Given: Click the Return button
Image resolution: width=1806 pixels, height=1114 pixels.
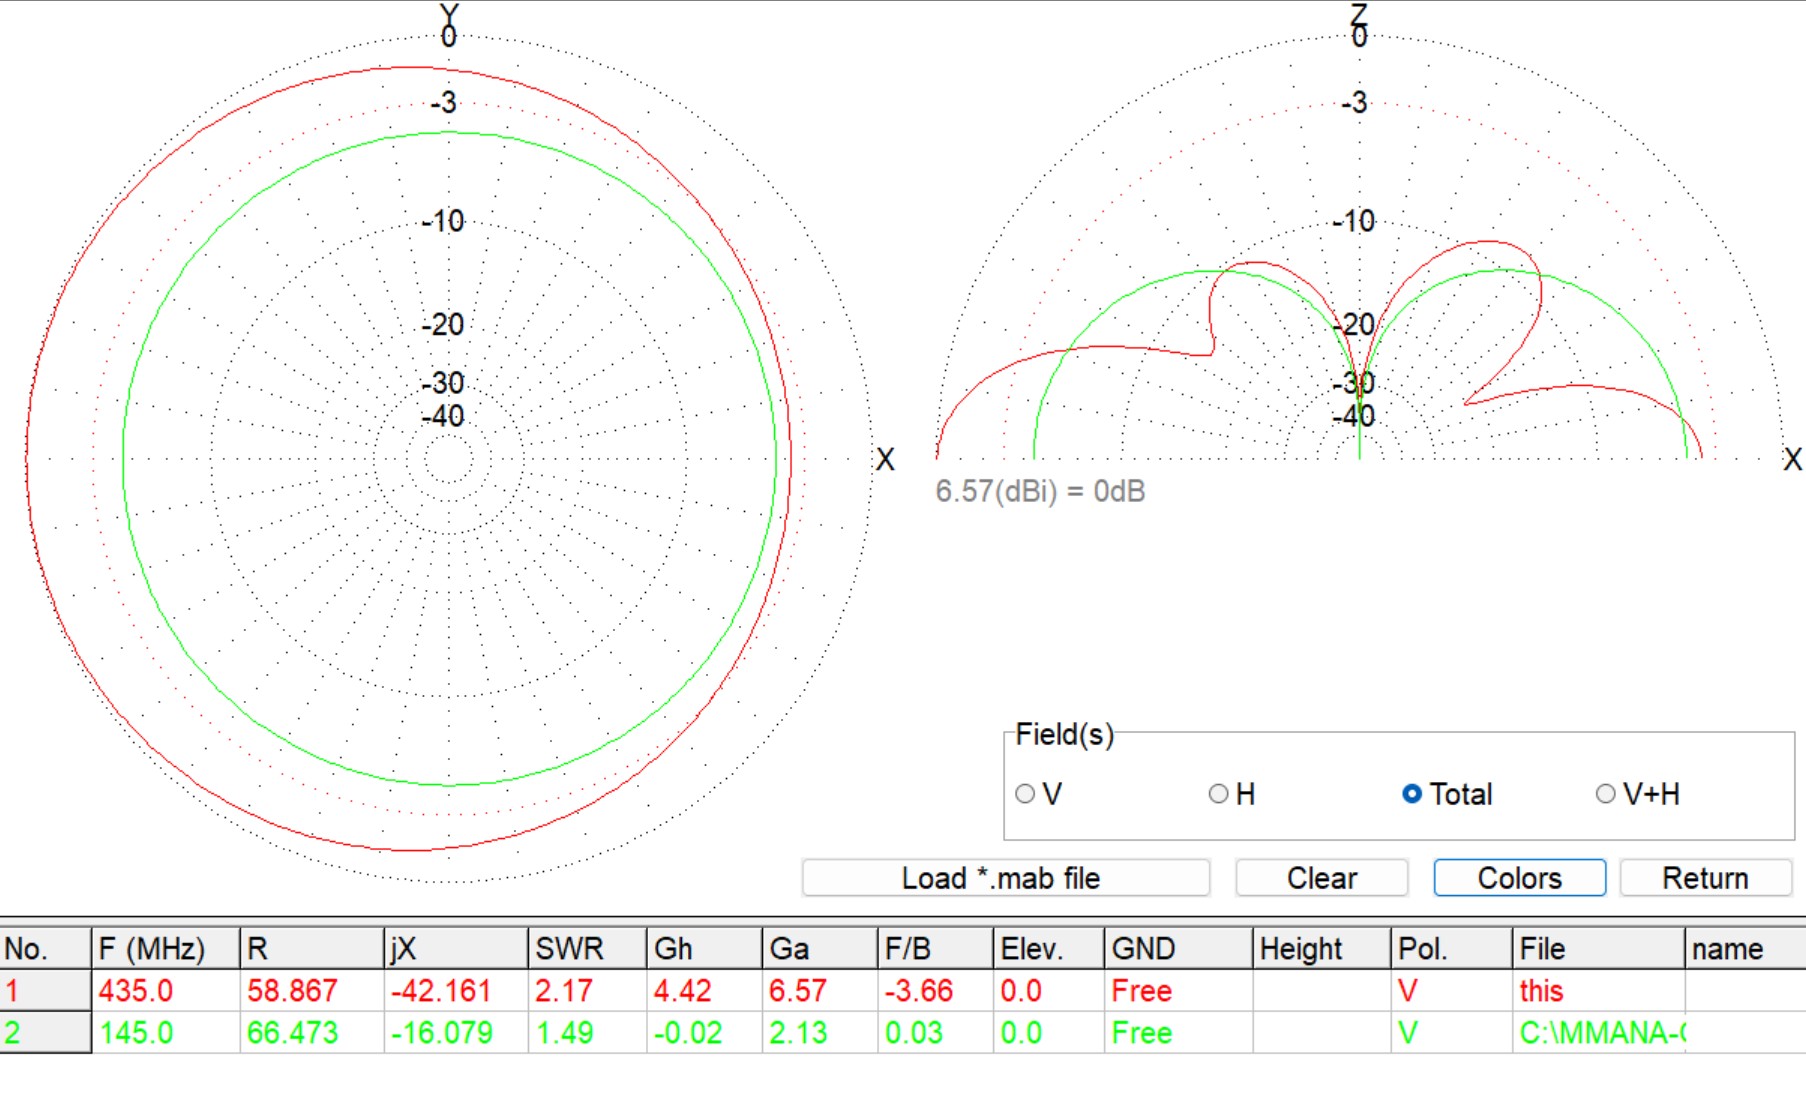Looking at the screenshot, I should tap(1705, 878).
